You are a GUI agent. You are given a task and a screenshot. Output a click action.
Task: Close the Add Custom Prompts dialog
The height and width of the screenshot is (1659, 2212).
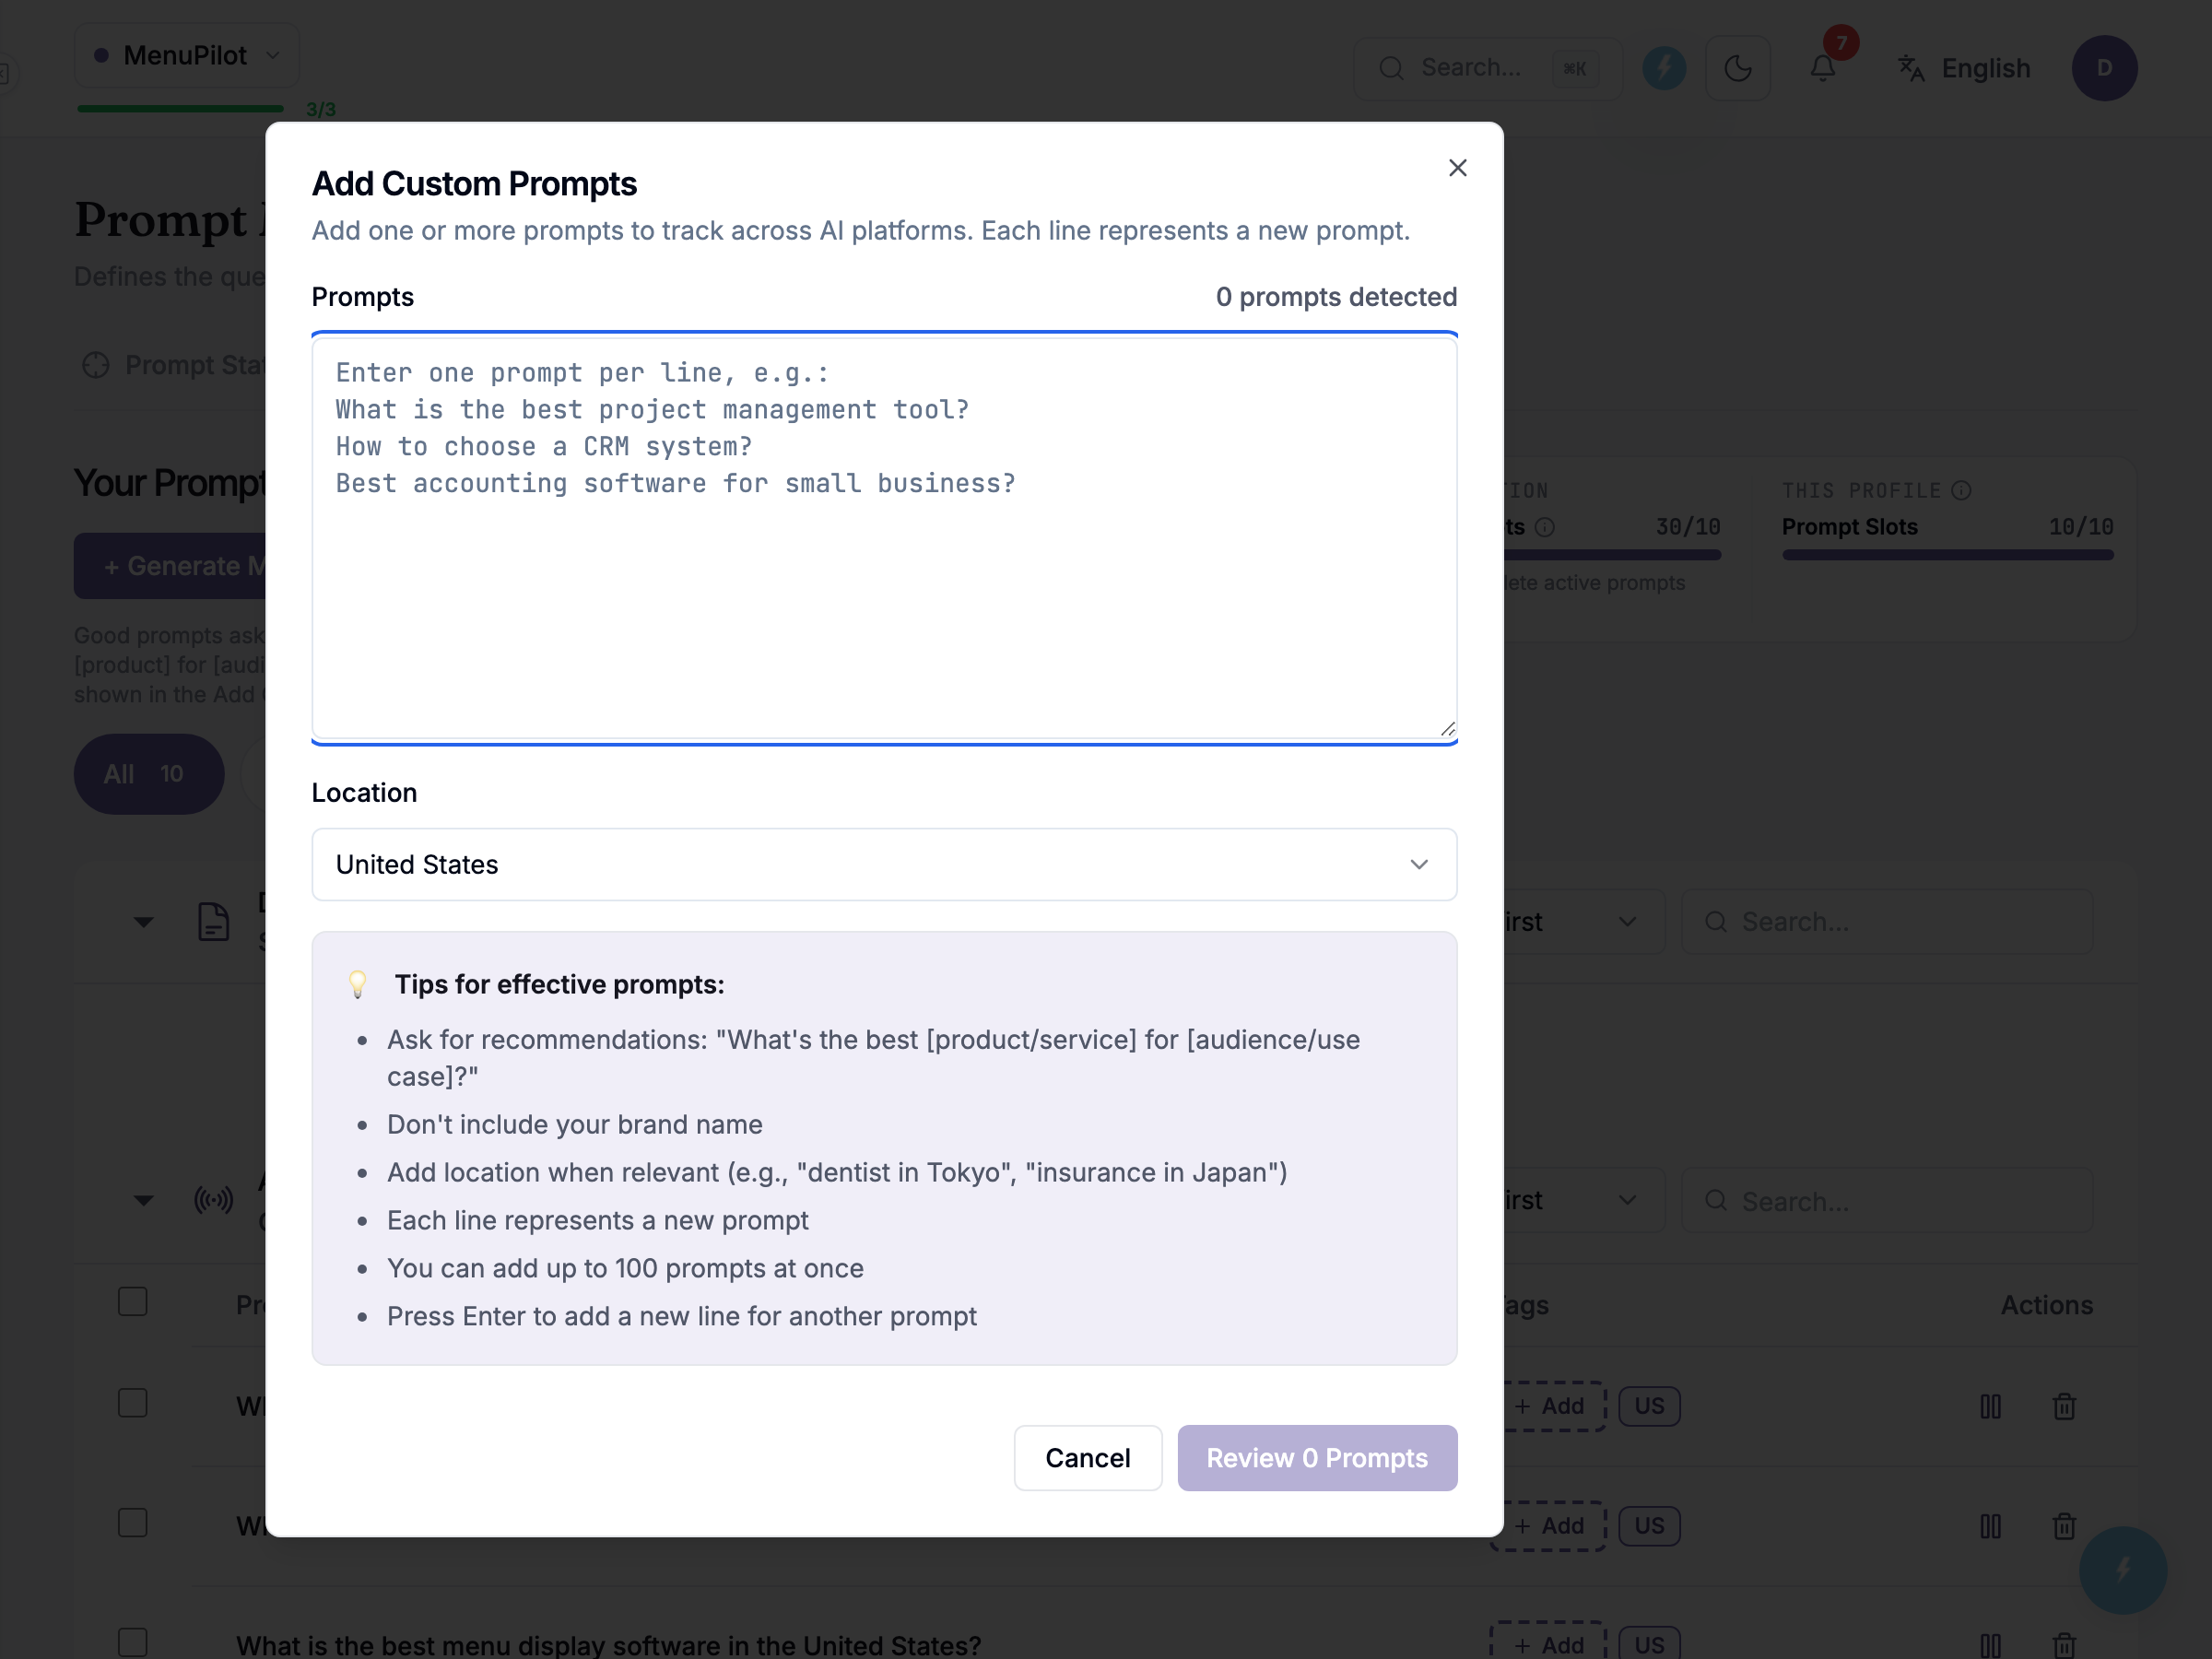(x=1457, y=168)
